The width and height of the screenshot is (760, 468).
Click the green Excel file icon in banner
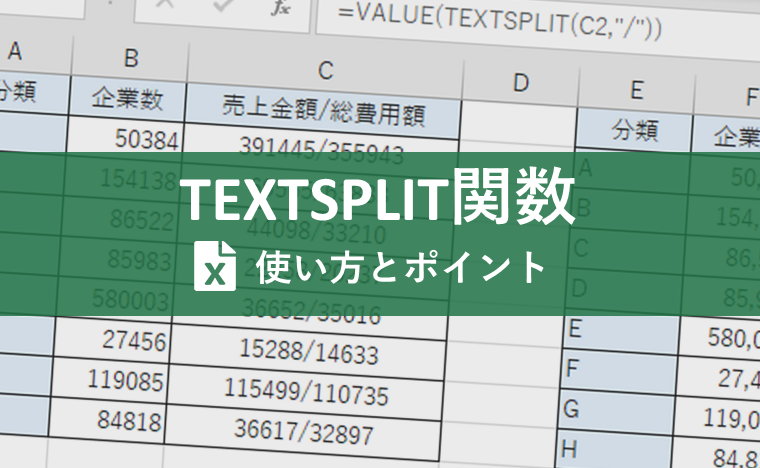click(x=214, y=266)
